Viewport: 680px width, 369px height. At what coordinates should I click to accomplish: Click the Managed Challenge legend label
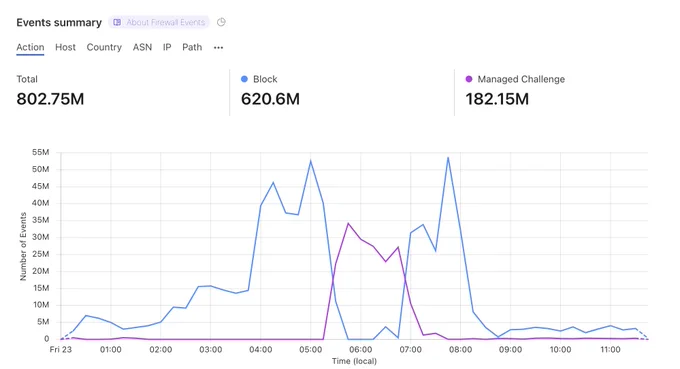click(x=521, y=79)
